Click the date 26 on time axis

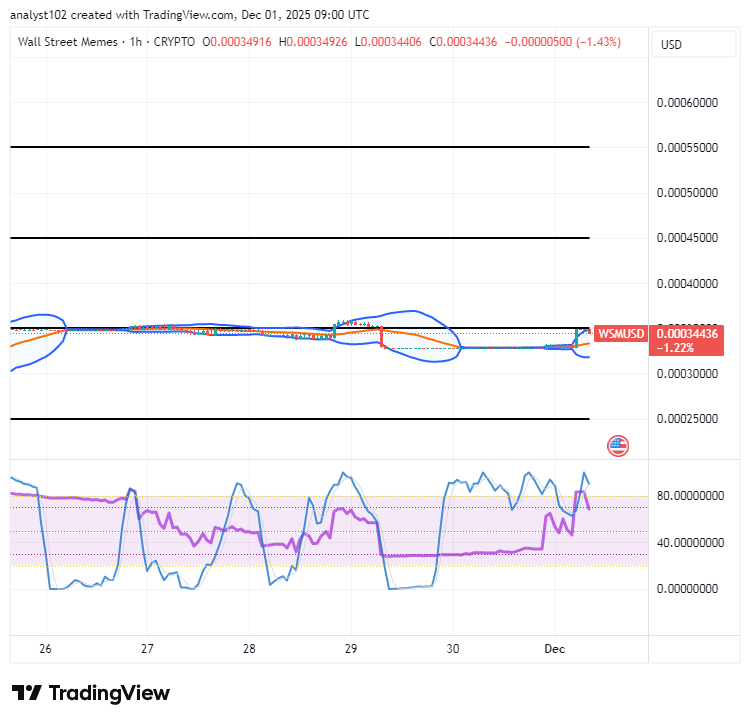pos(45,649)
